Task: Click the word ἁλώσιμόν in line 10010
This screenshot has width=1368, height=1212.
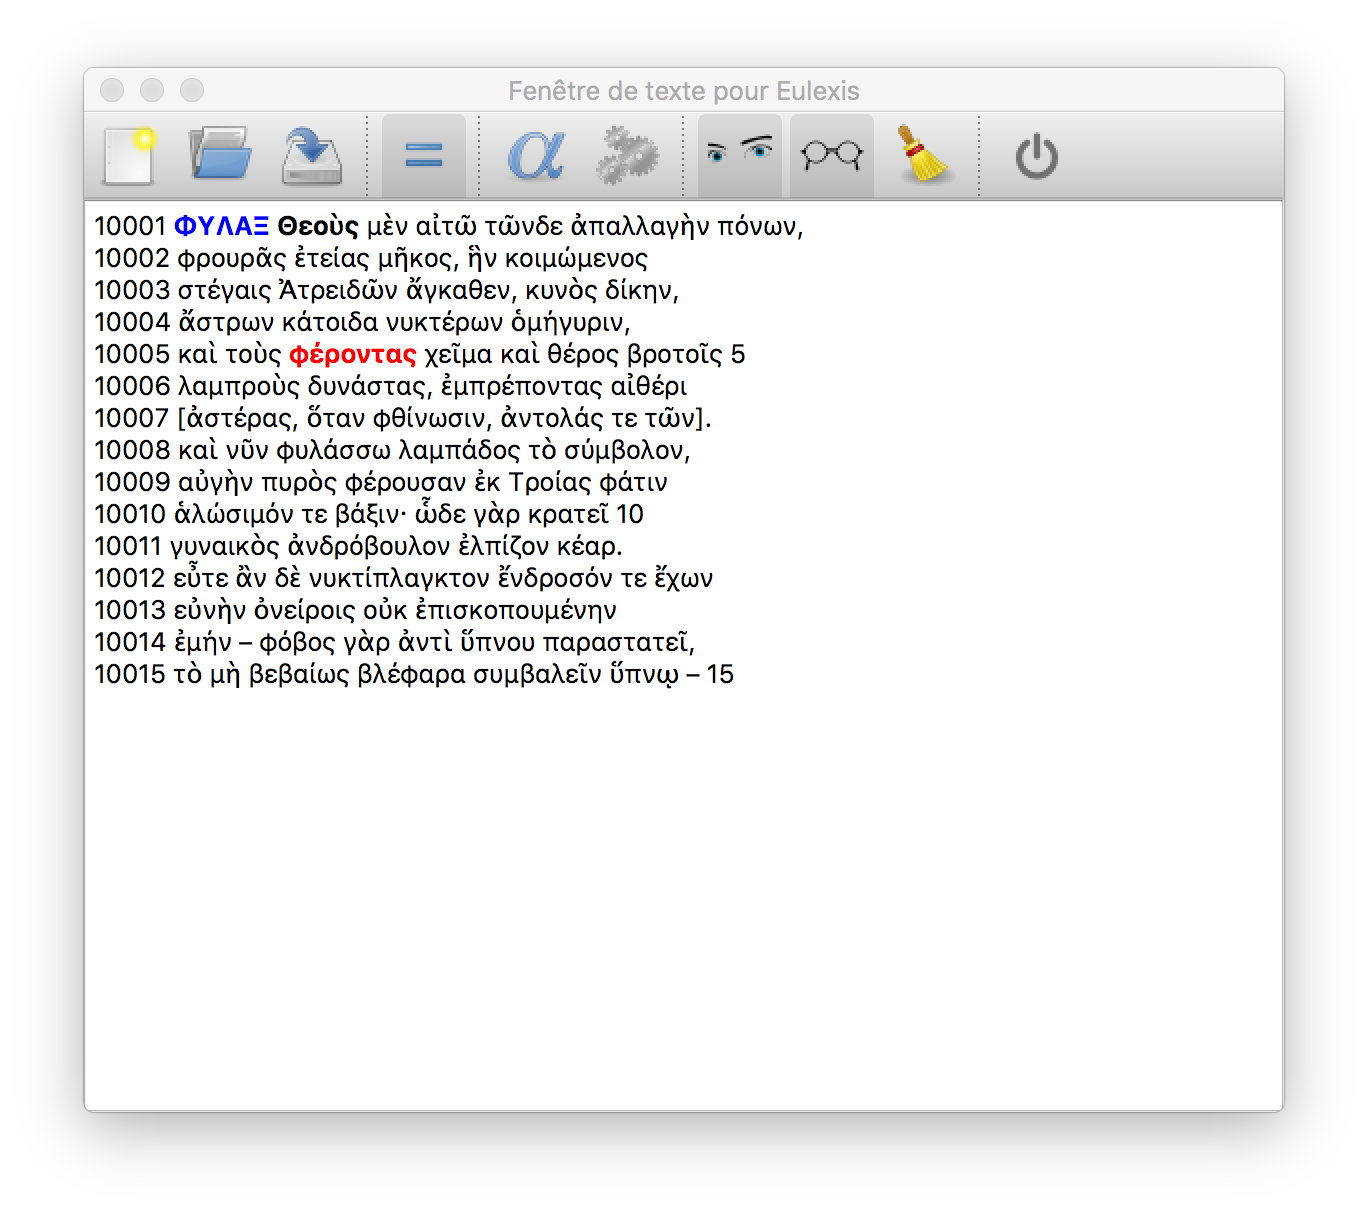Action: click(234, 514)
